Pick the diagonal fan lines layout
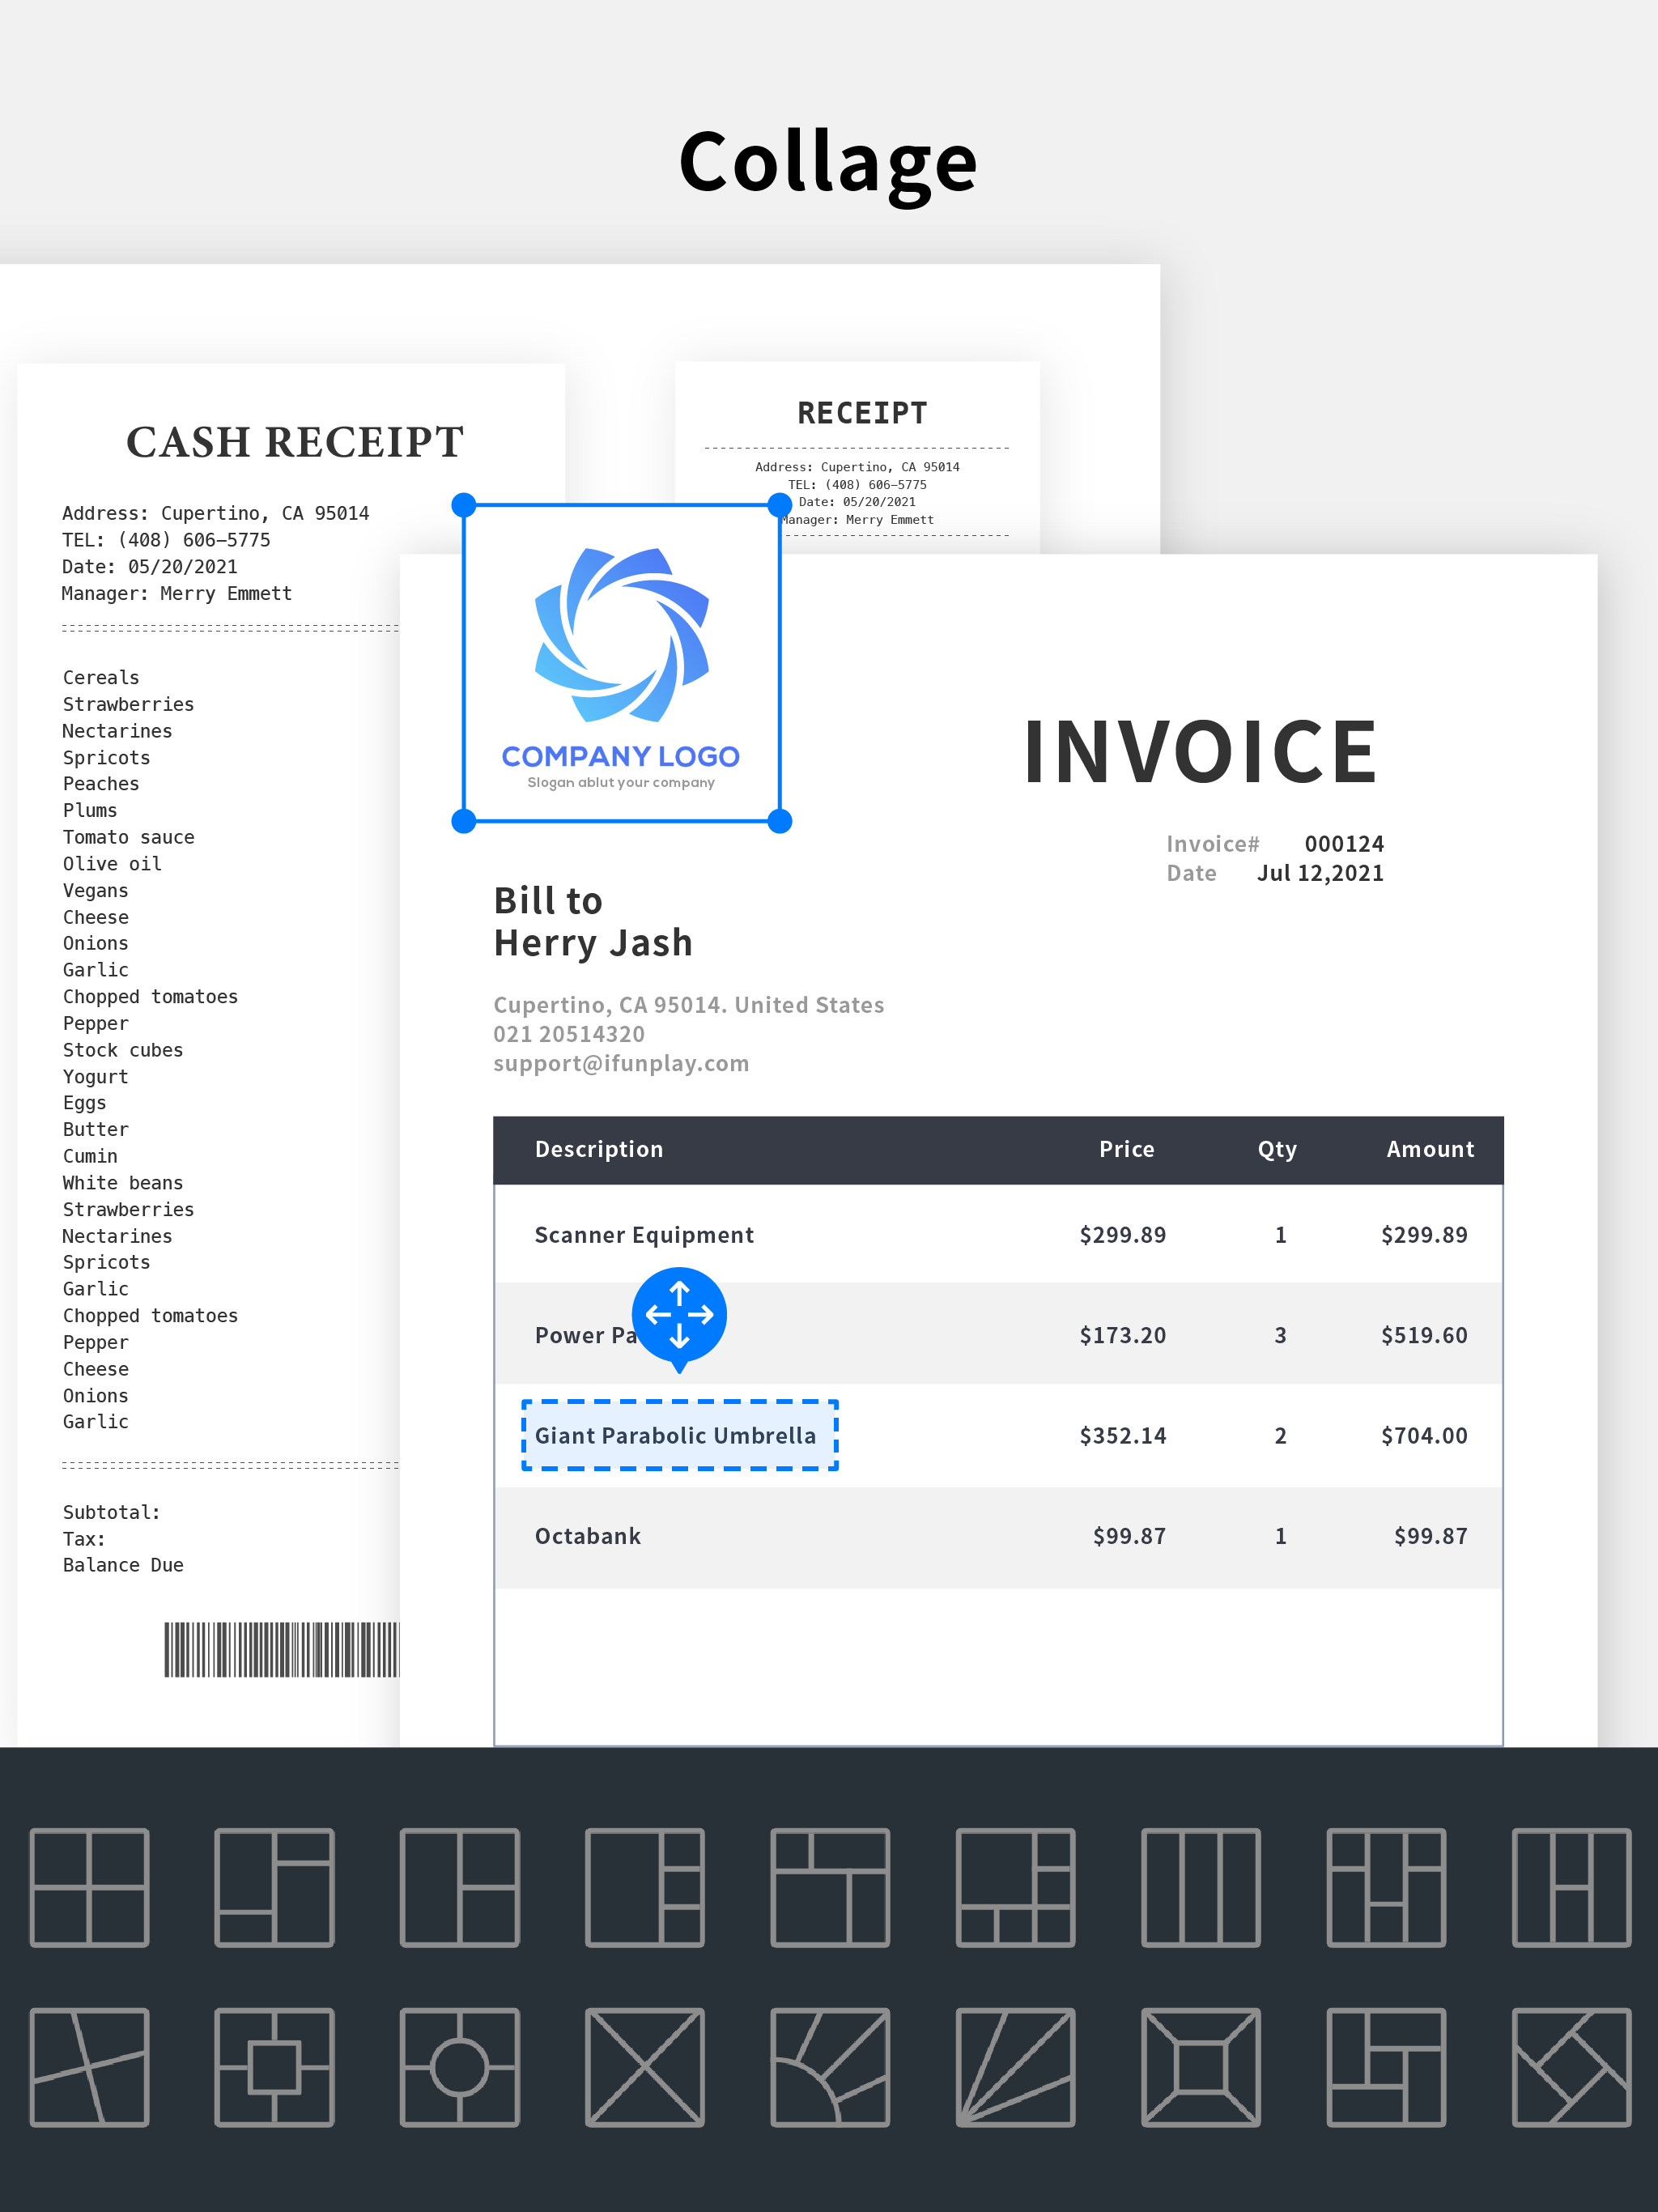This screenshot has width=1658, height=2212. tap(1015, 2066)
